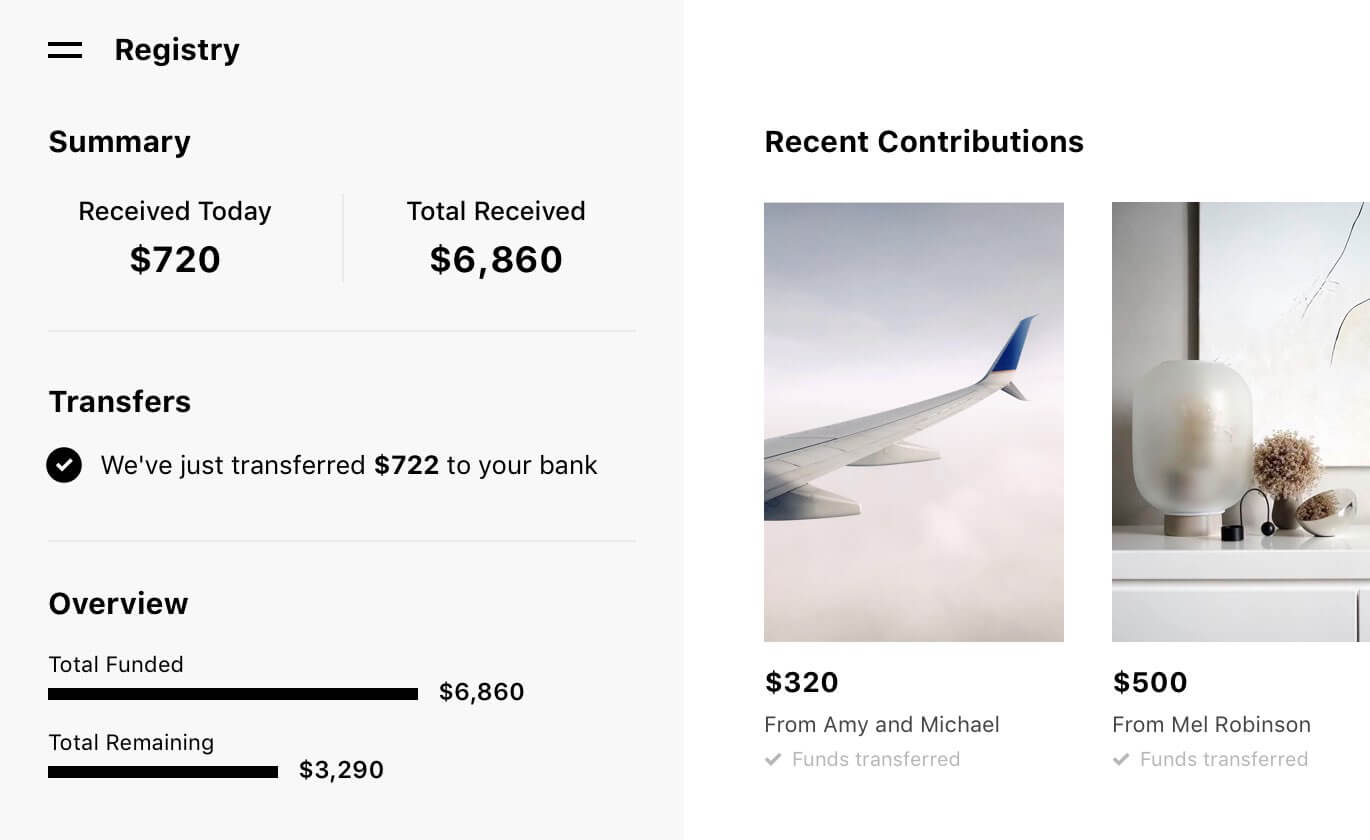Open the Summary section heading
Screen dimensions: 1370x840
tap(119, 142)
